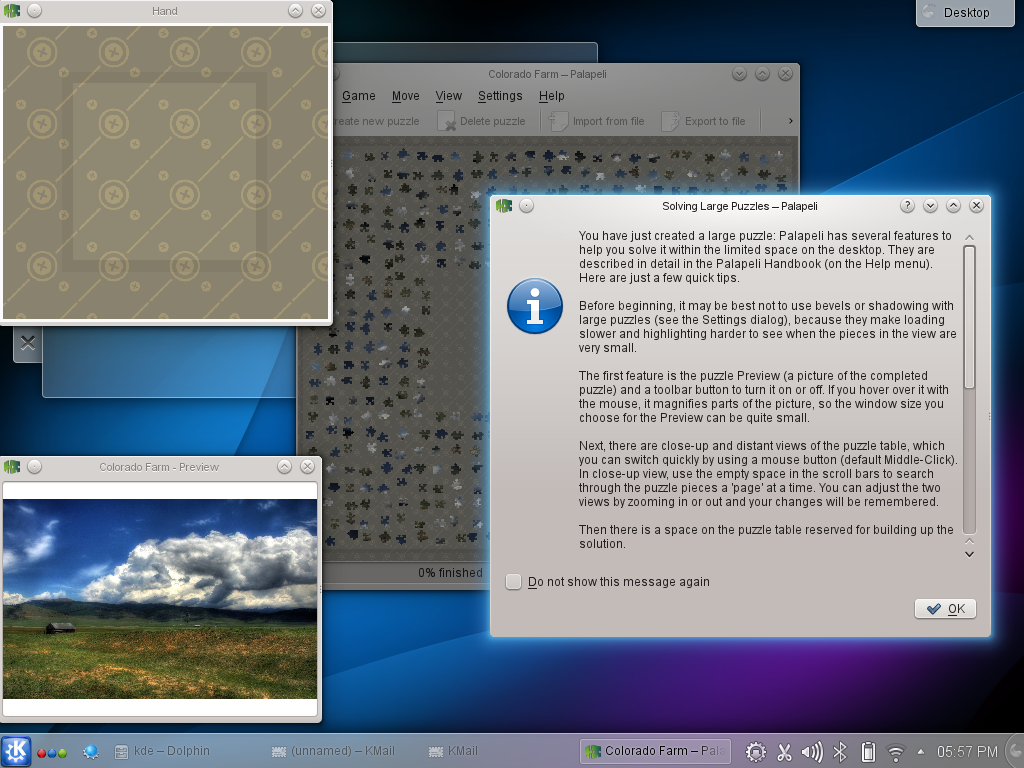The height and width of the screenshot is (768, 1024).
Task: Open the View menu
Action: click(449, 96)
